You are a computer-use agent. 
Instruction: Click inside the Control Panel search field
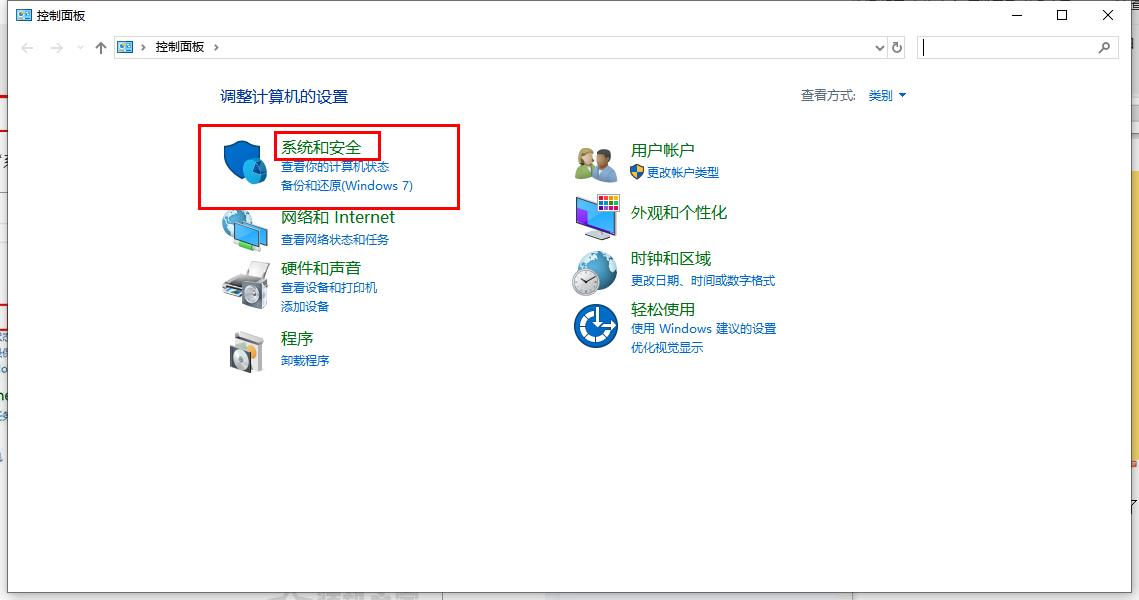(x=1010, y=47)
